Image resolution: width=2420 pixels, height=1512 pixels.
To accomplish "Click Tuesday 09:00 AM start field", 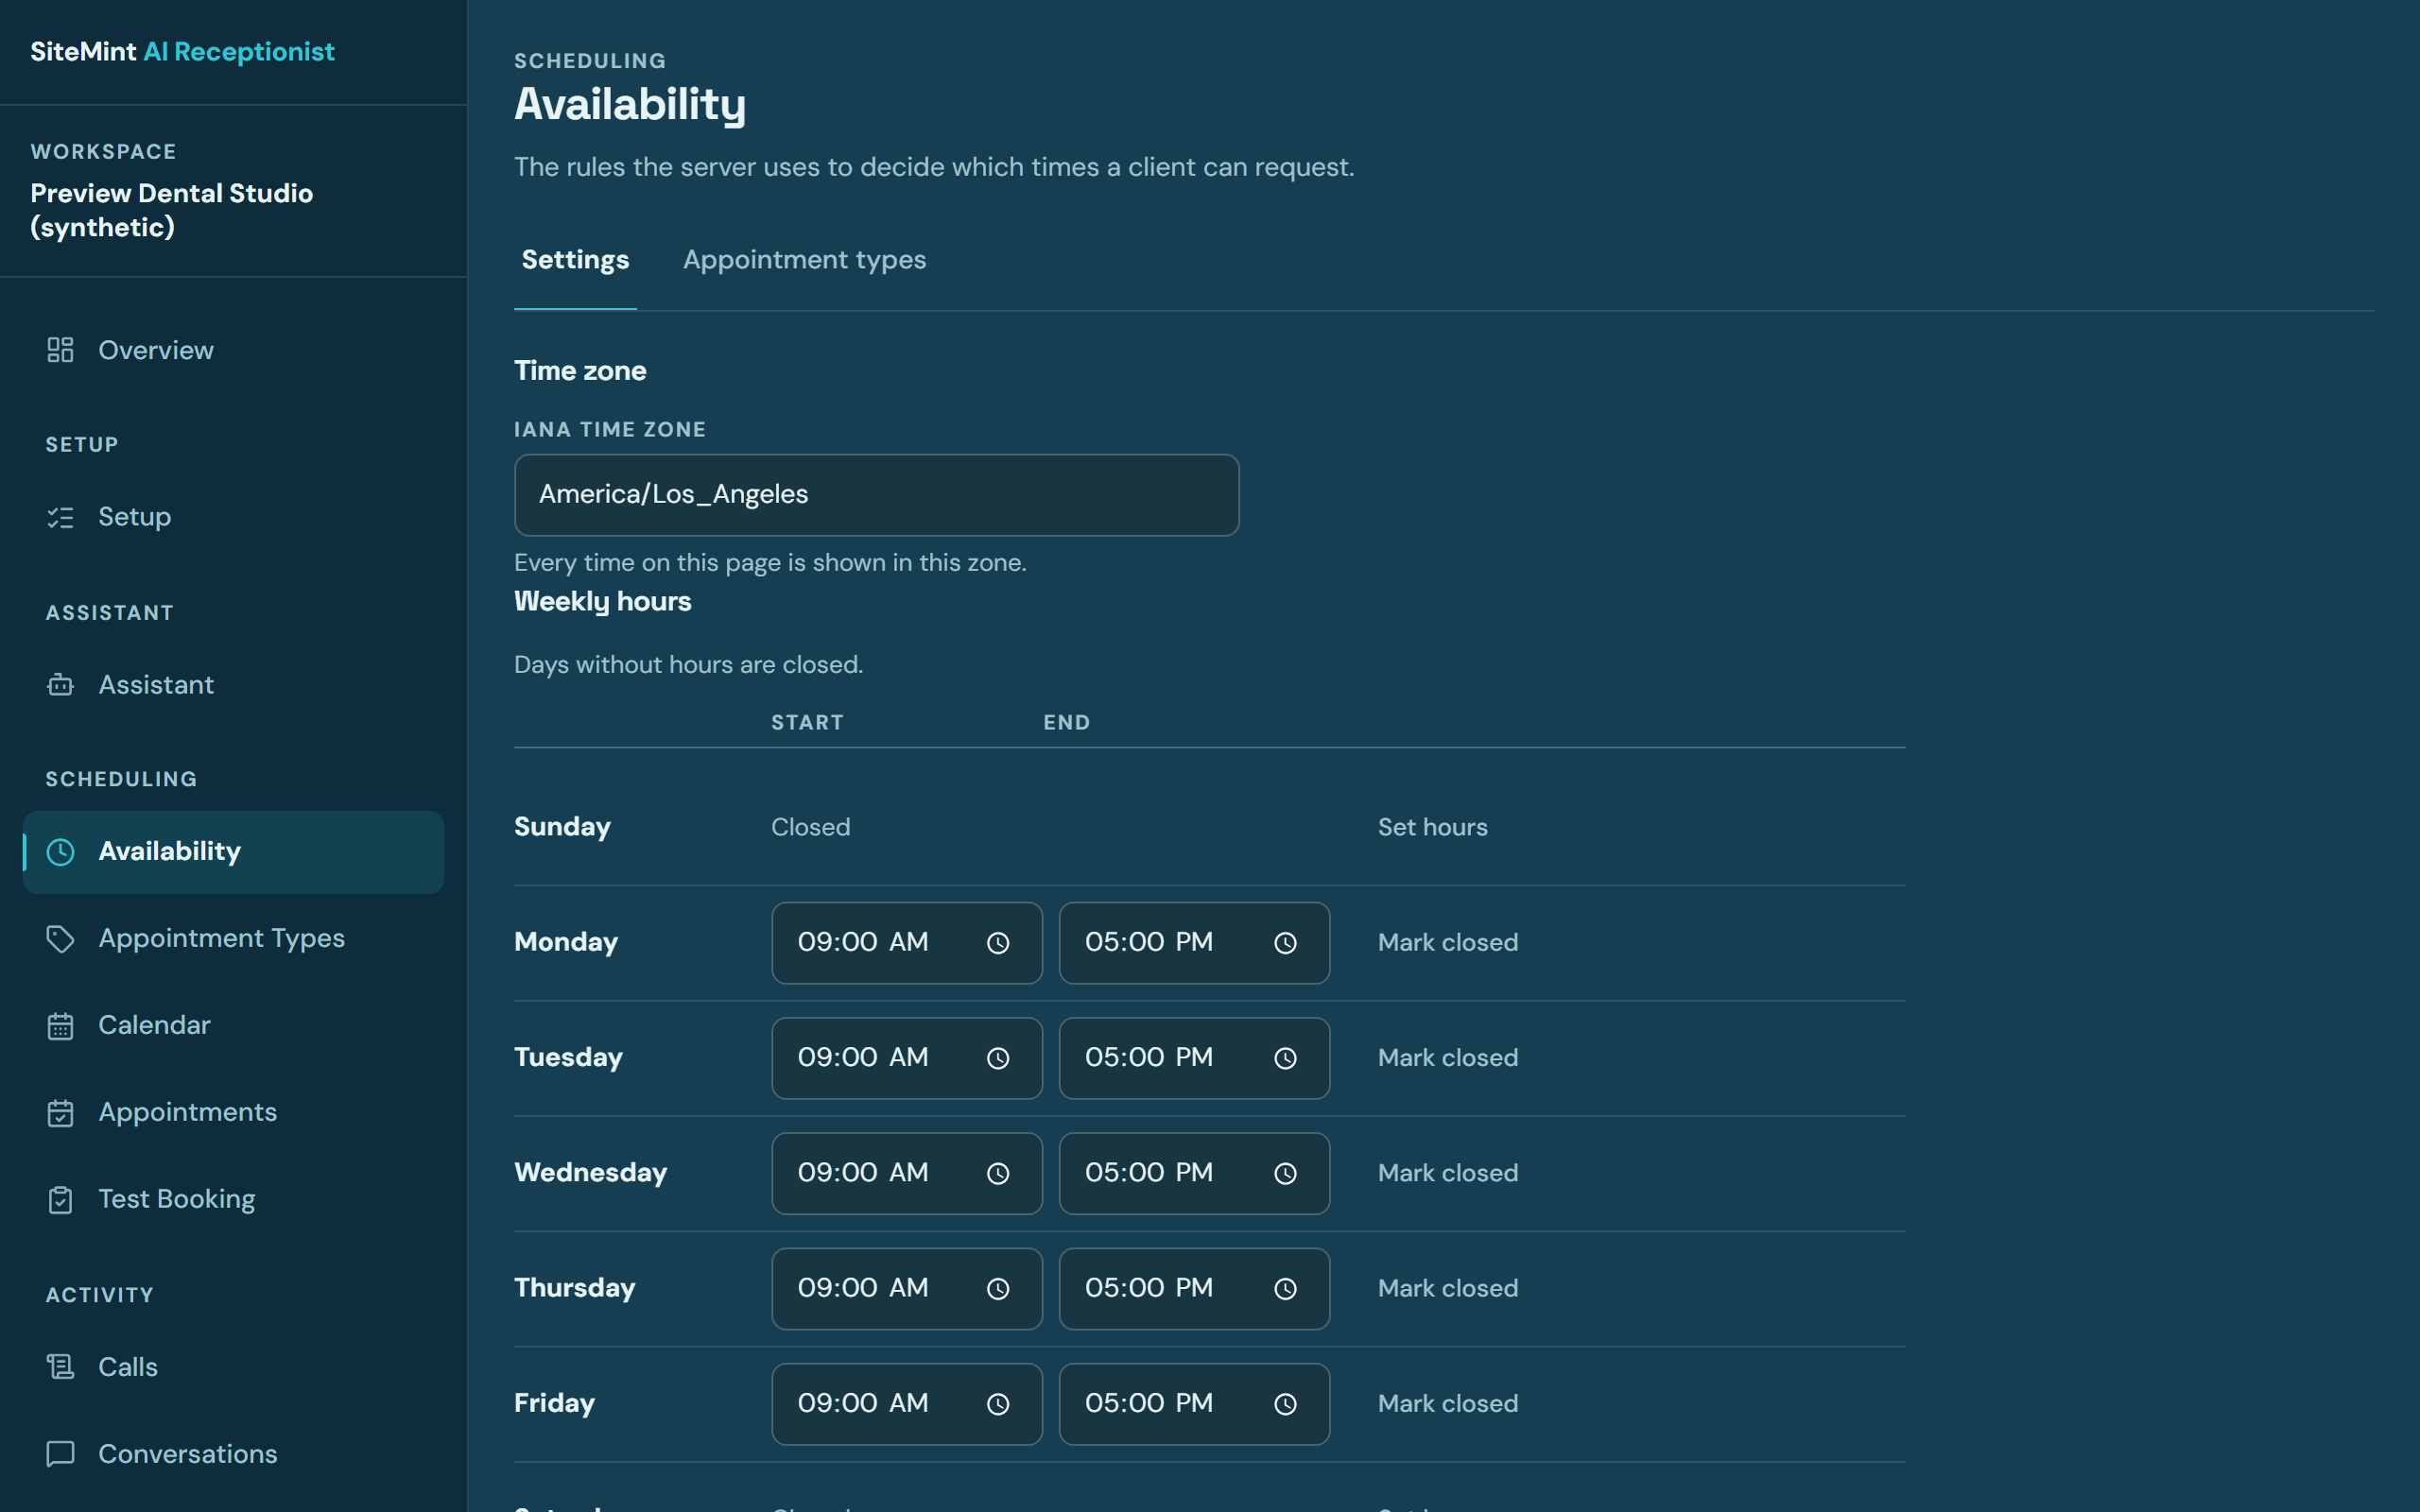I will coord(906,1058).
